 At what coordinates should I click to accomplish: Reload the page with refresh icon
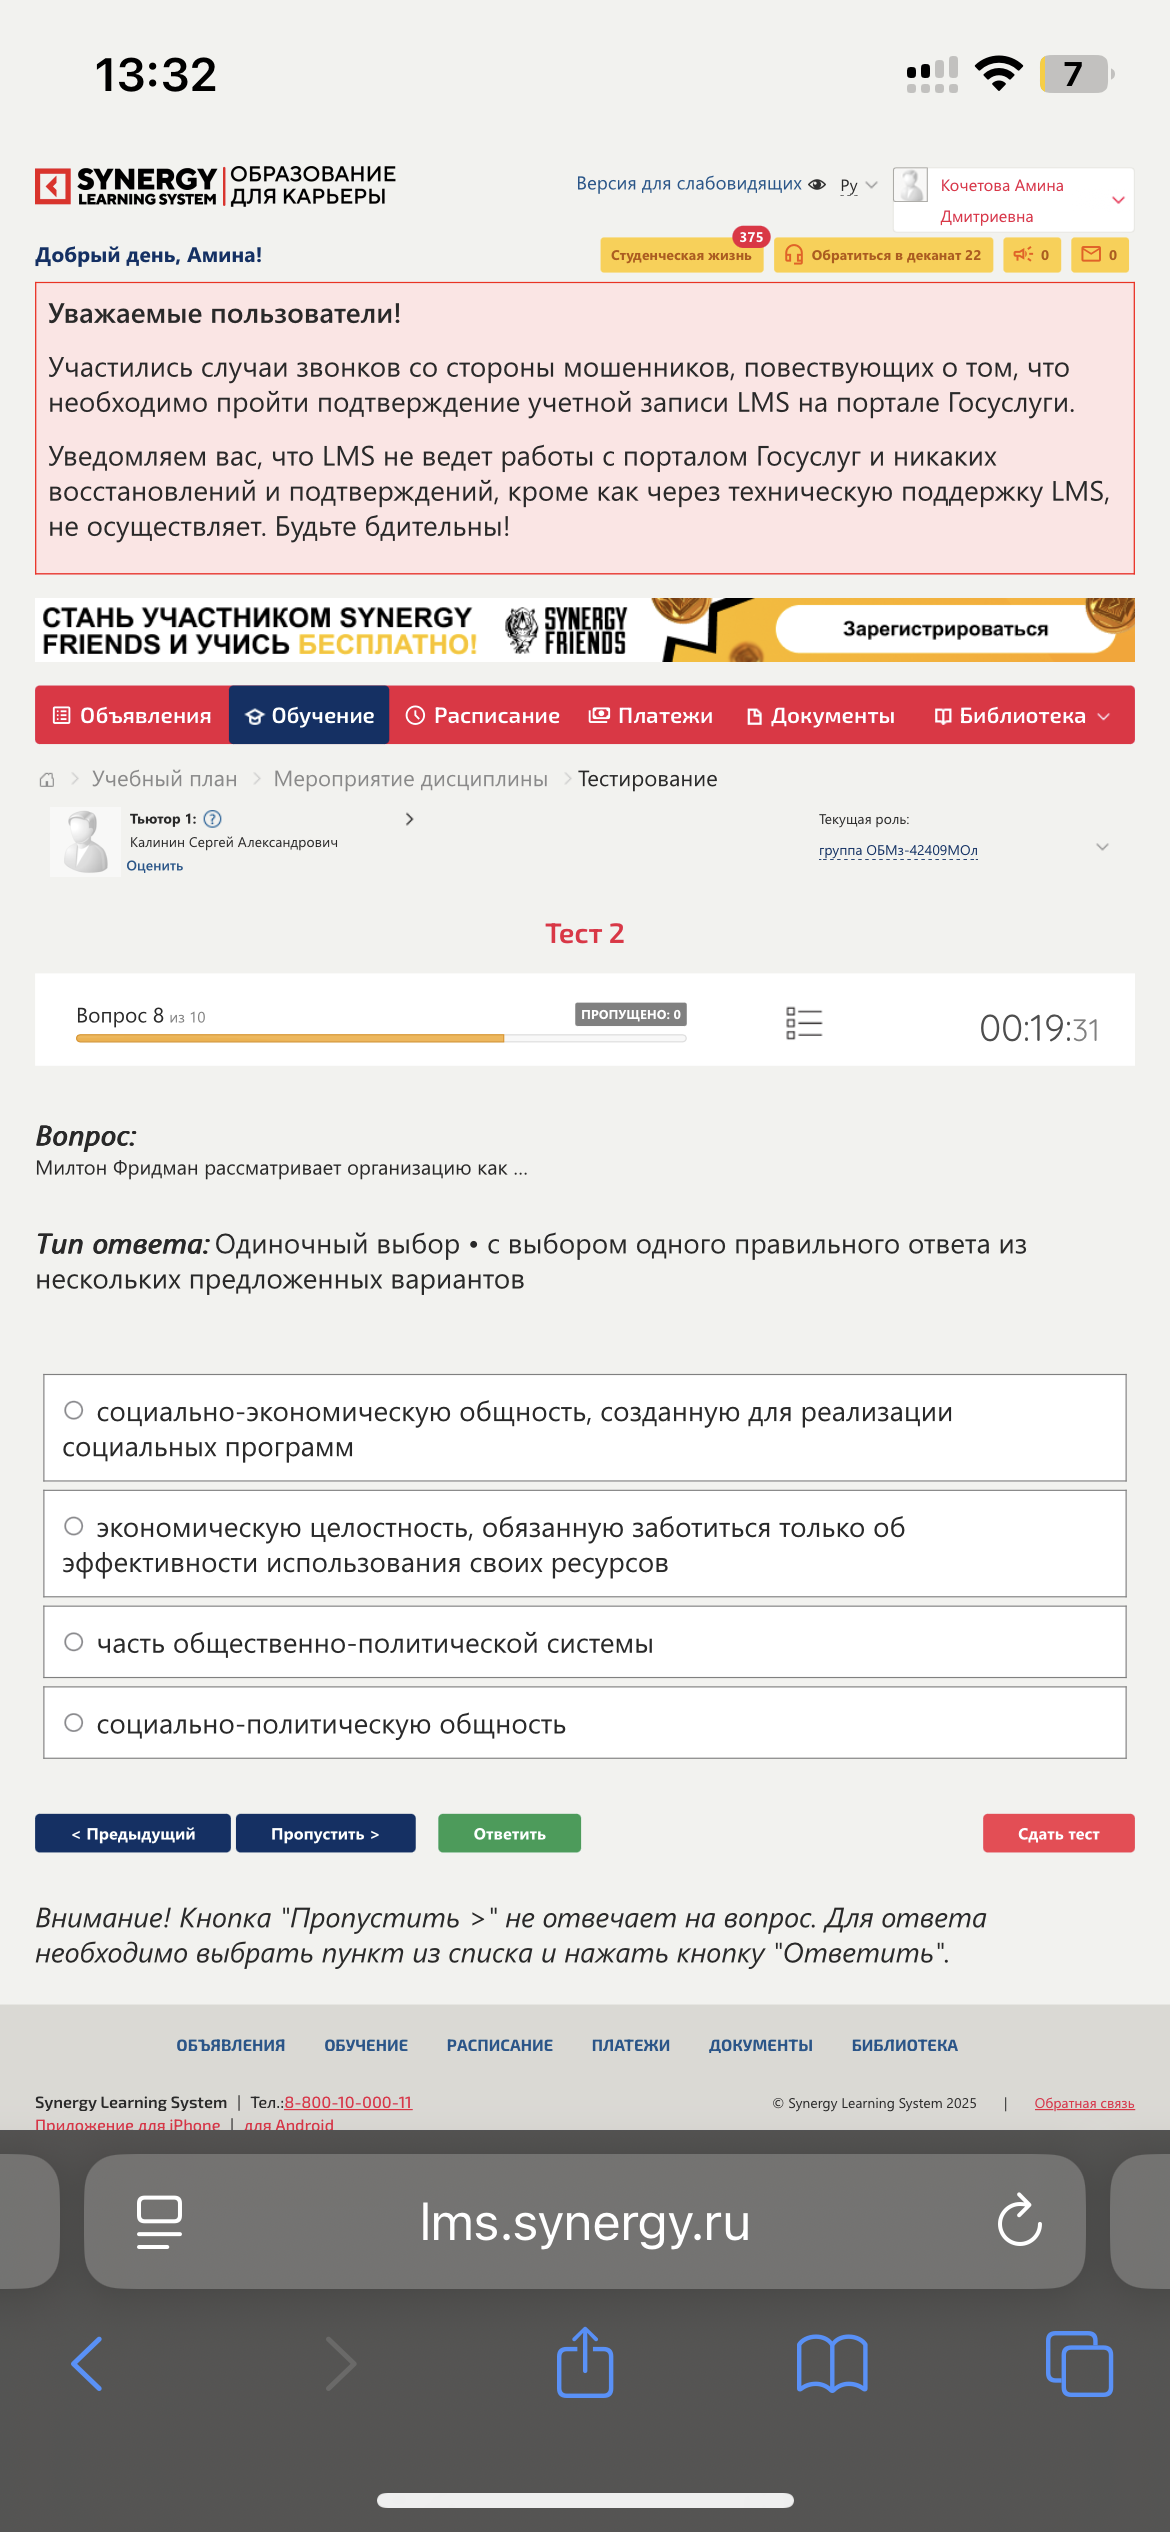1020,2220
